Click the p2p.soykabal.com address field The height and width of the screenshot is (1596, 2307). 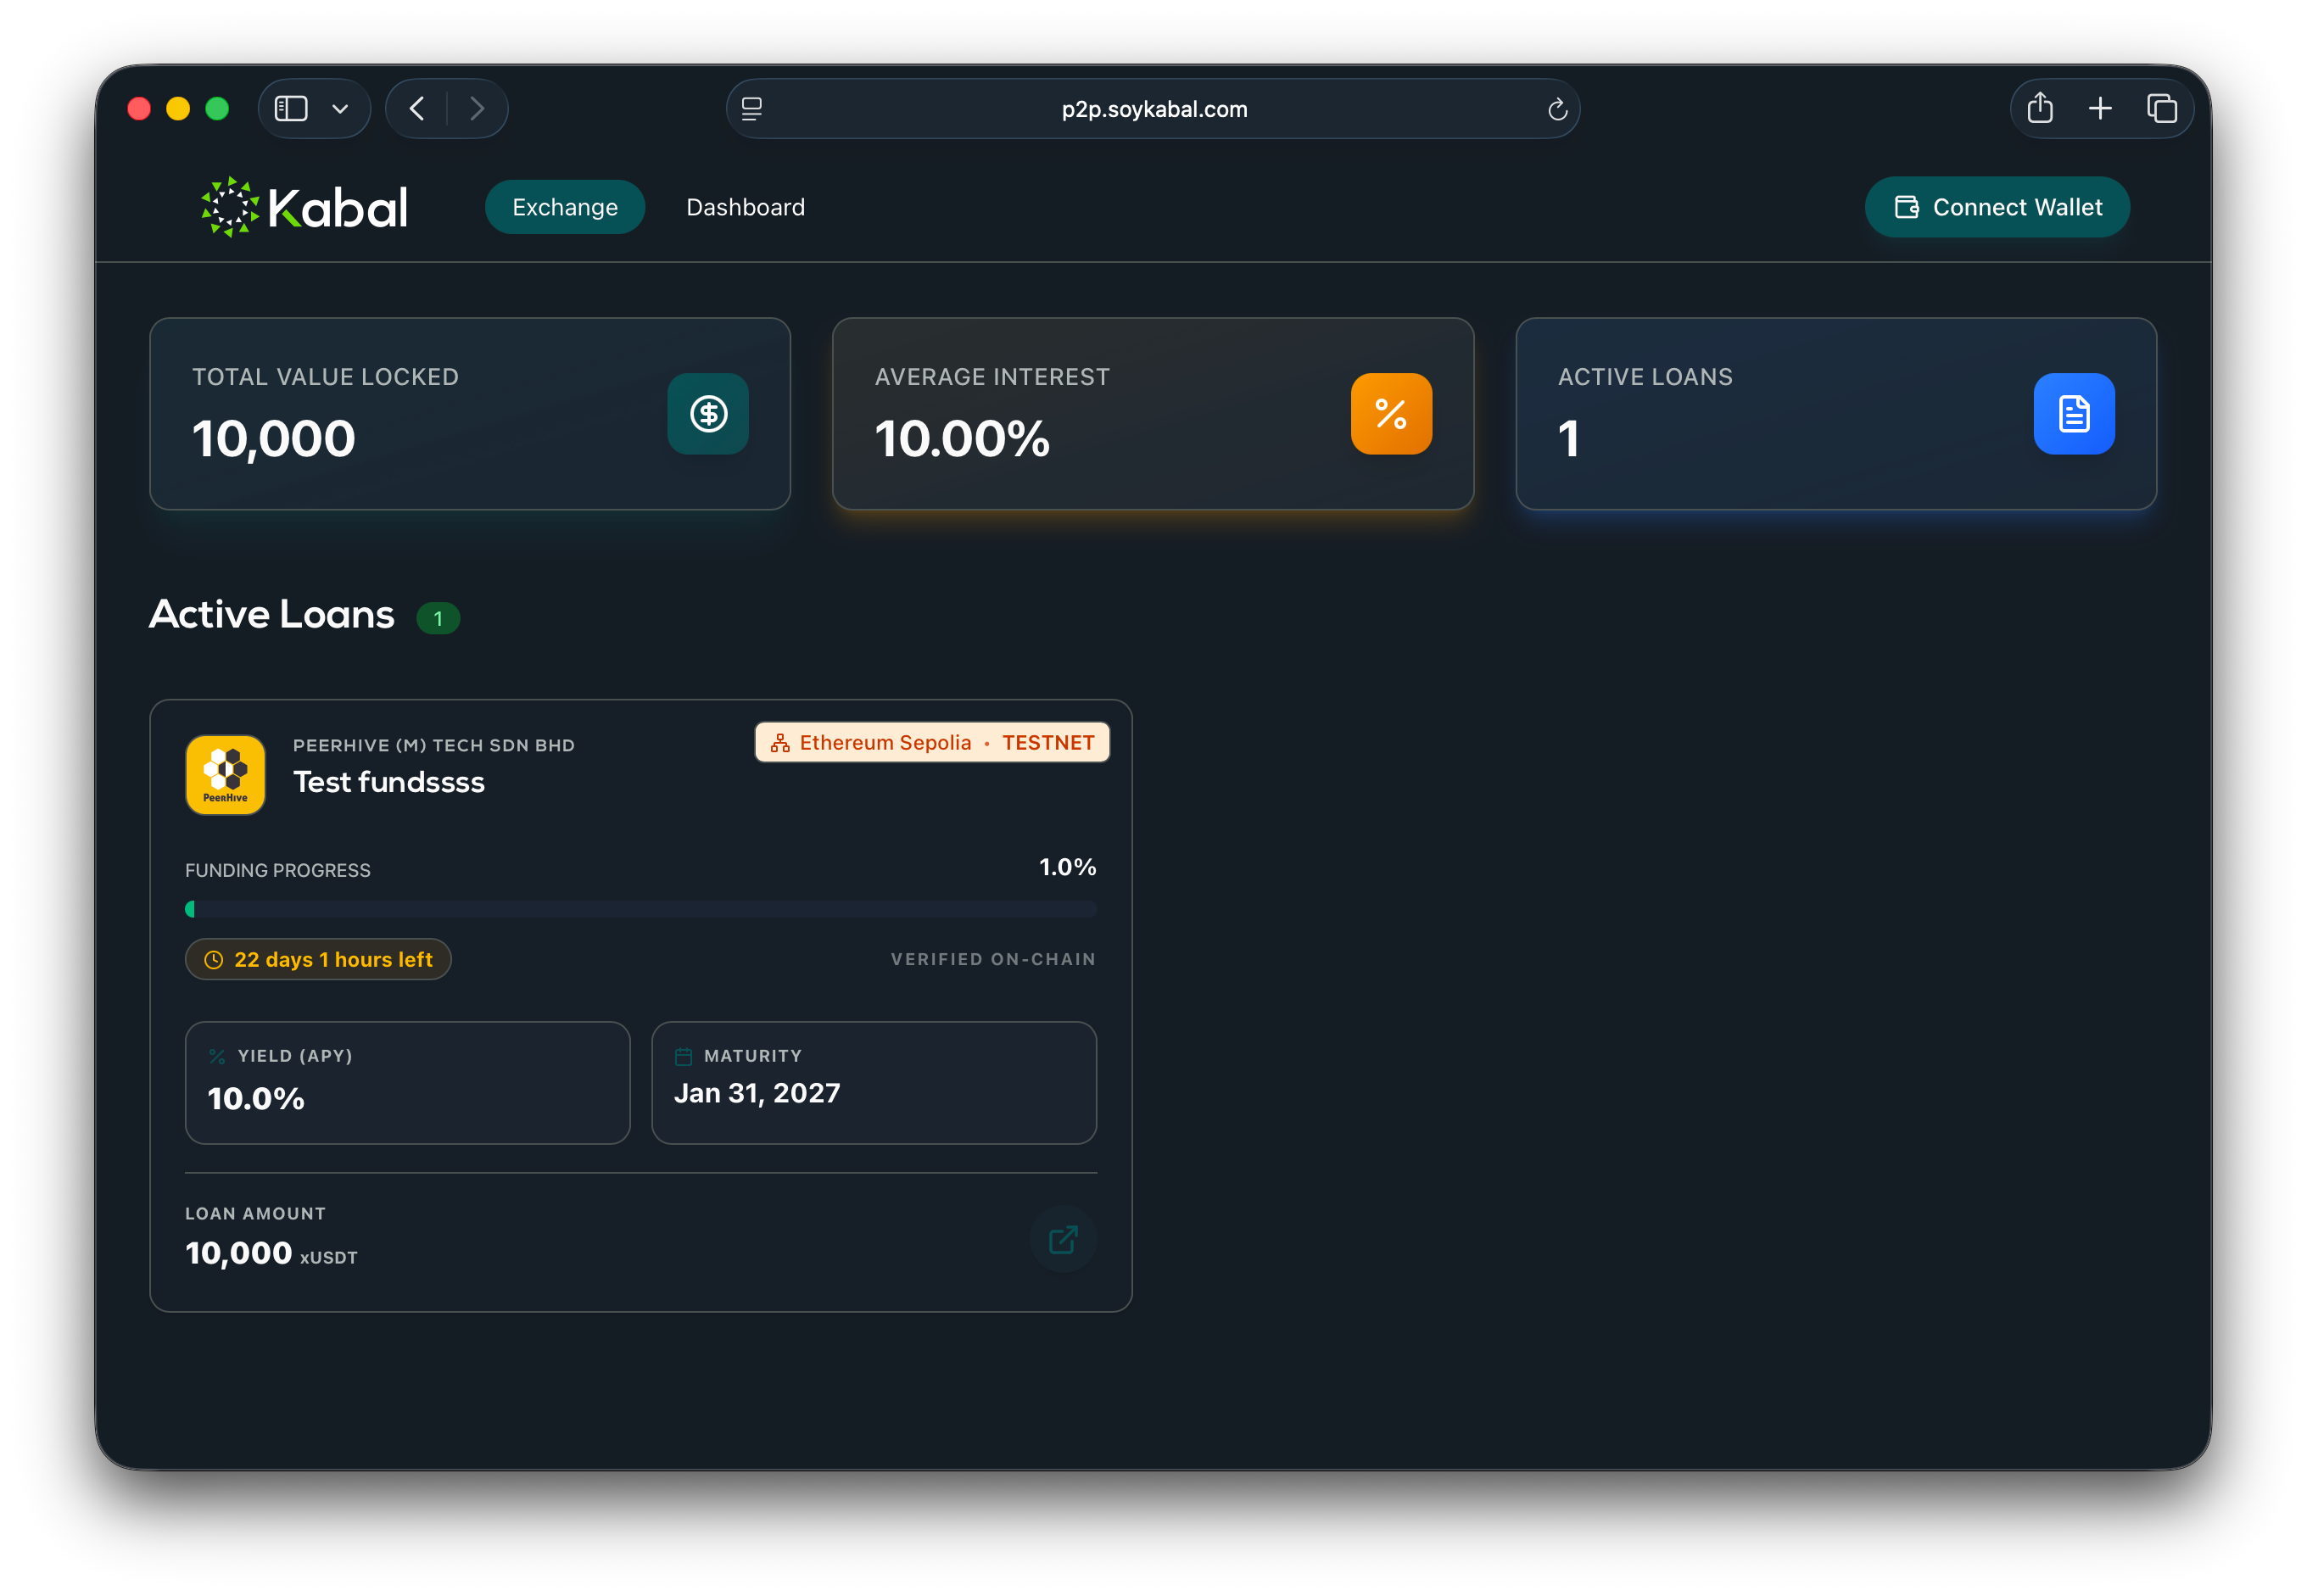1154,109
